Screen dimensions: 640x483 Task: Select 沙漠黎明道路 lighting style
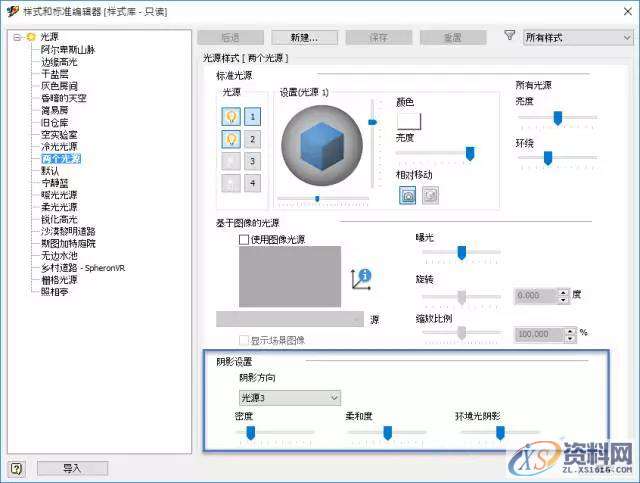pyautogui.click(x=68, y=231)
